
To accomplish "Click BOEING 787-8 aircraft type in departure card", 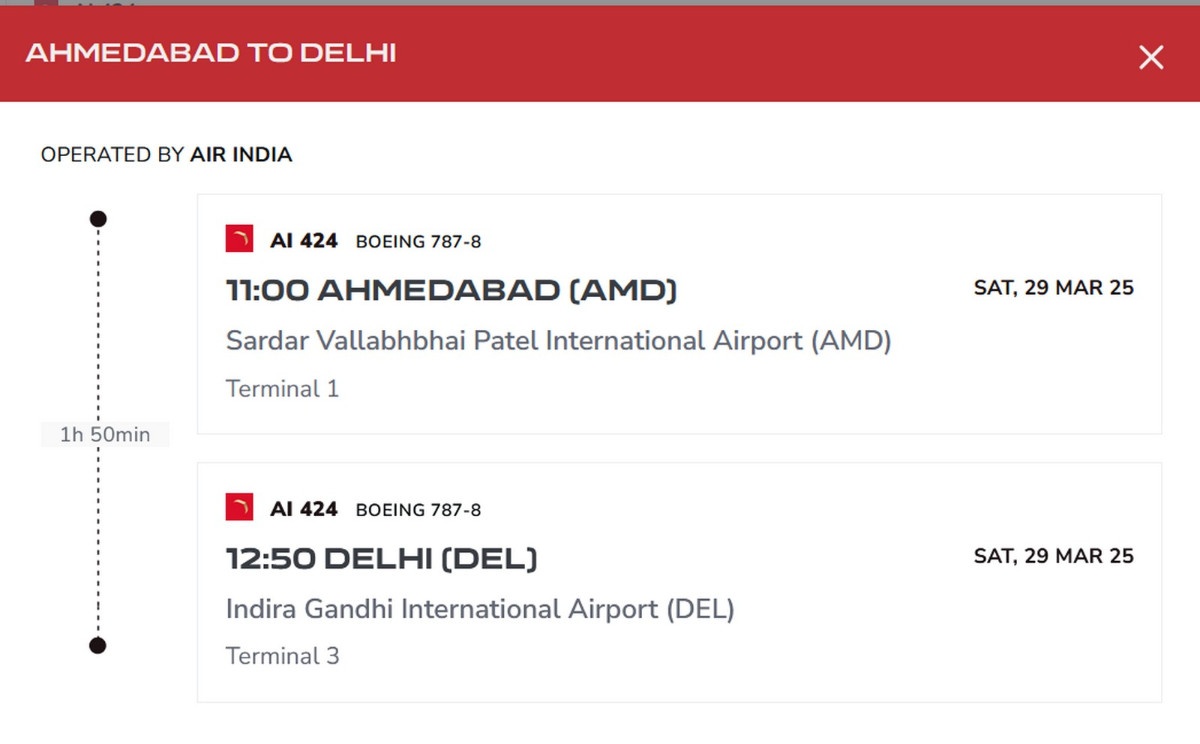I will 418,242.
